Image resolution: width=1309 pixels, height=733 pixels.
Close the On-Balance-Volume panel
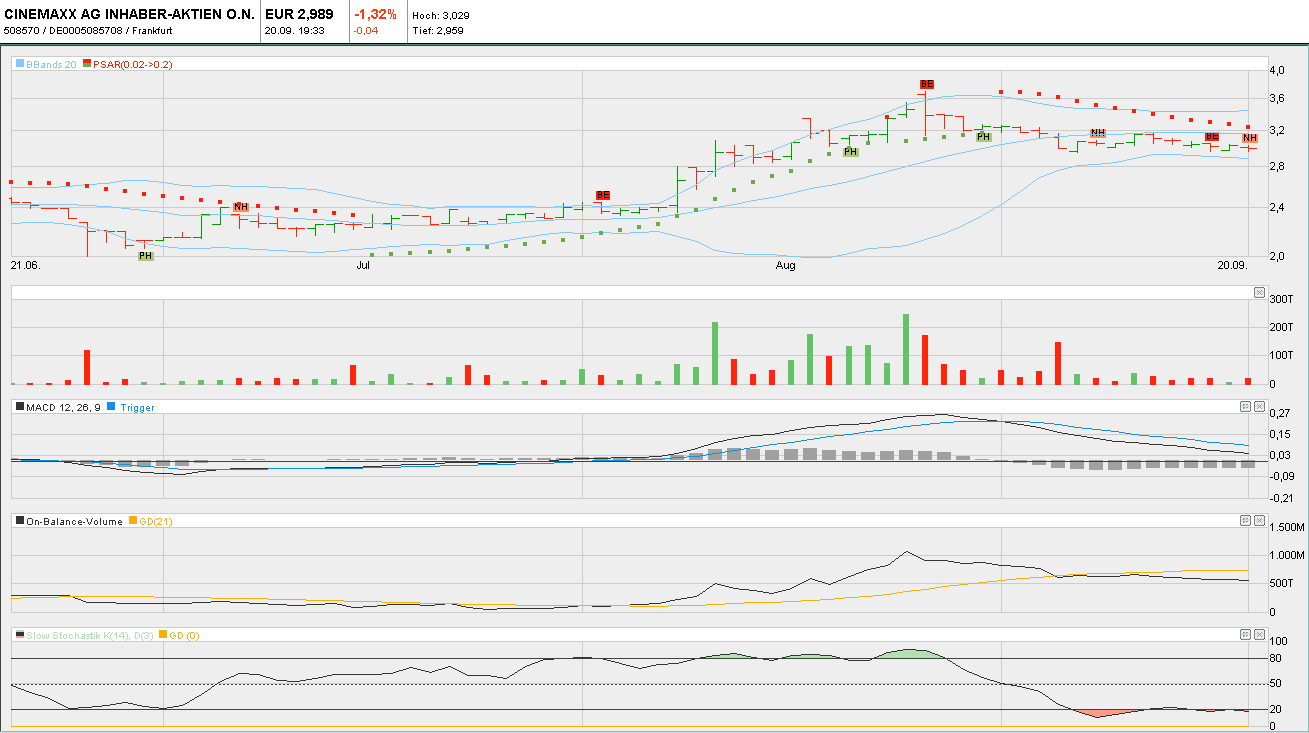tap(1259, 520)
